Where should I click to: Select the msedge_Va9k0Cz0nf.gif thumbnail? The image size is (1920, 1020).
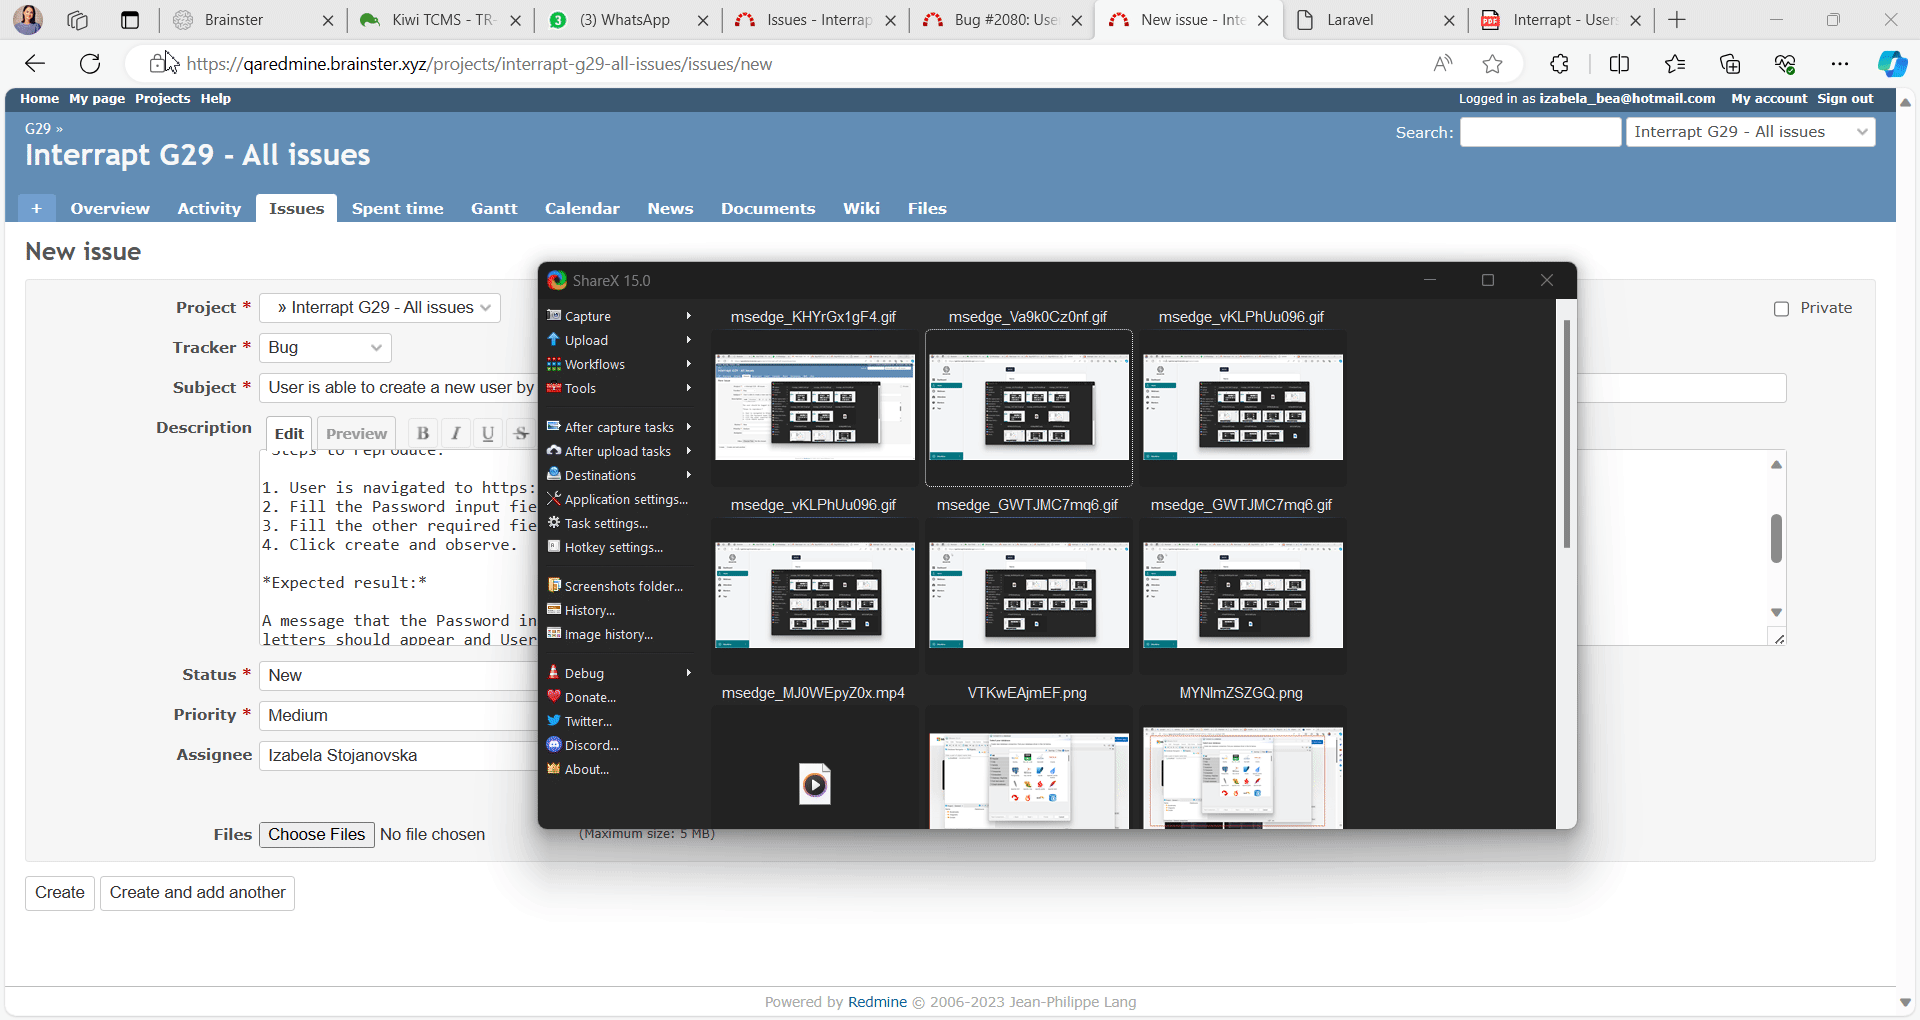click(x=1028, y=407)
